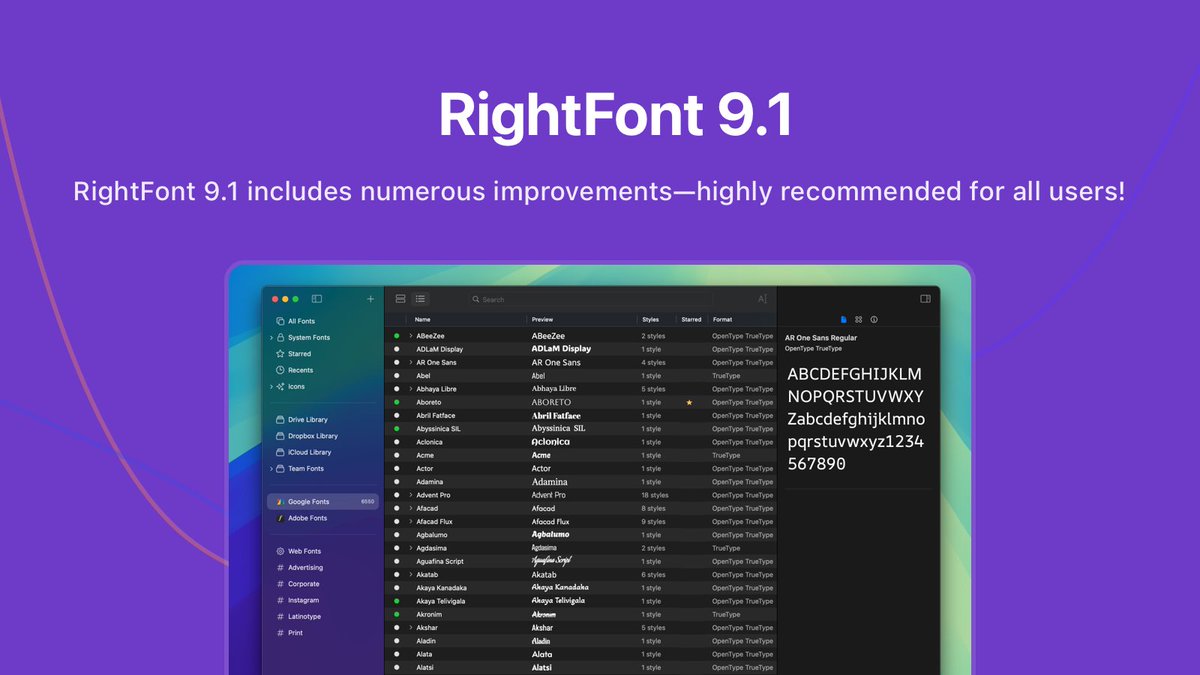The height and width of the screenshot is (675, 1200).
Task: Toggle activation dot for ABeeZee
Action: coord(396,336)
